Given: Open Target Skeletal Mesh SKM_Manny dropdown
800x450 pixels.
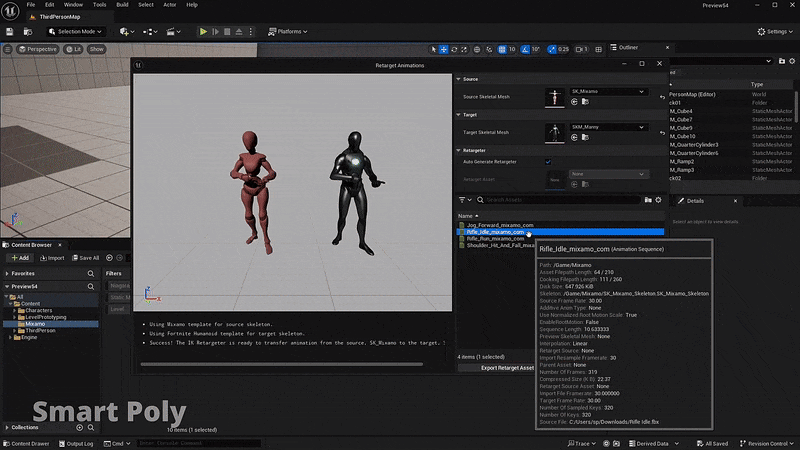Looking at the screenshot, I should pos(608,127).
